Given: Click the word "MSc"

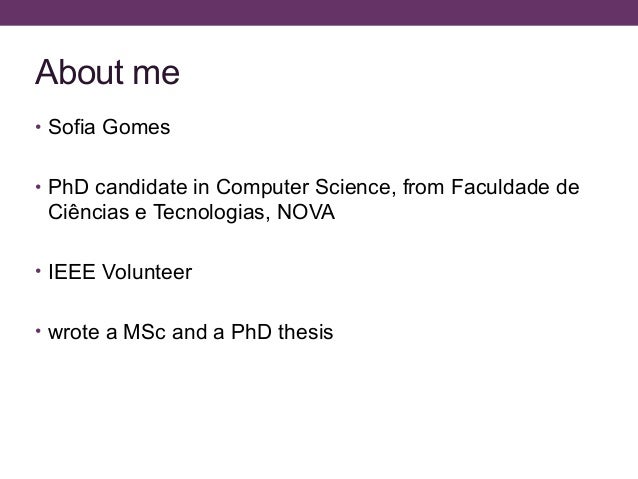Looking at the screenshot, I should [x=144, y=332].
